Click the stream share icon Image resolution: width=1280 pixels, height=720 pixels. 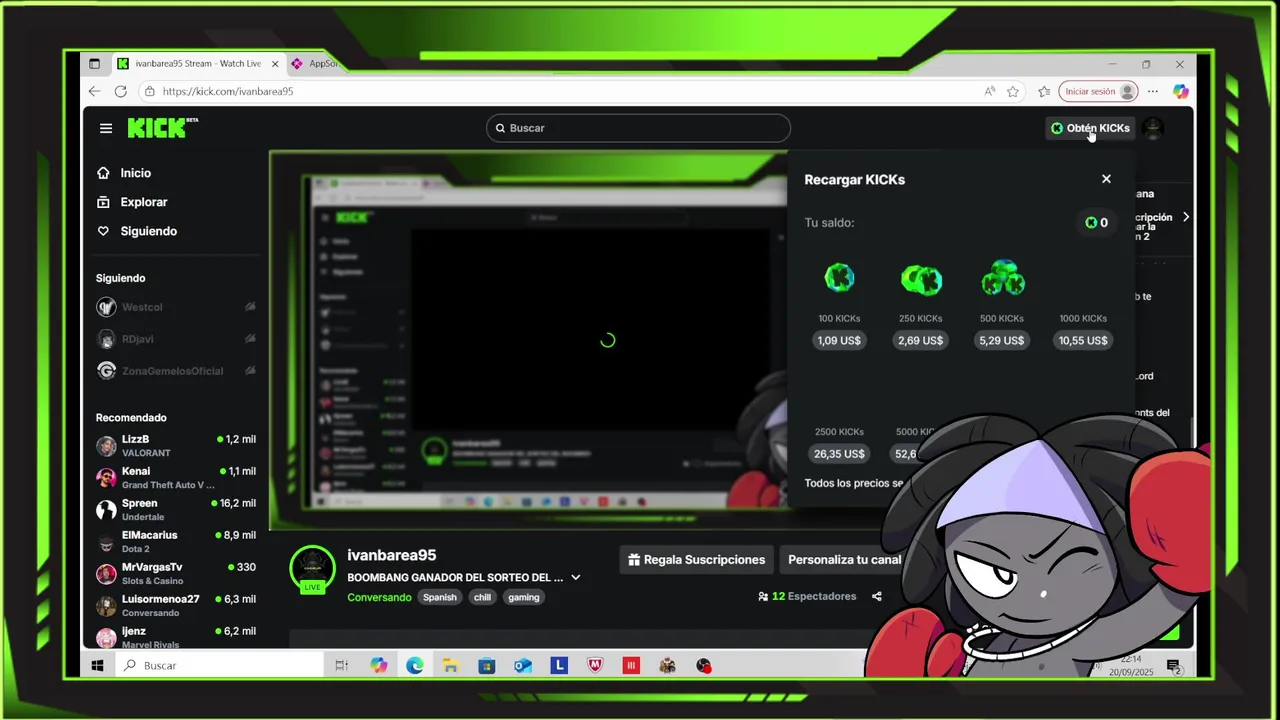tap(877, 597)
